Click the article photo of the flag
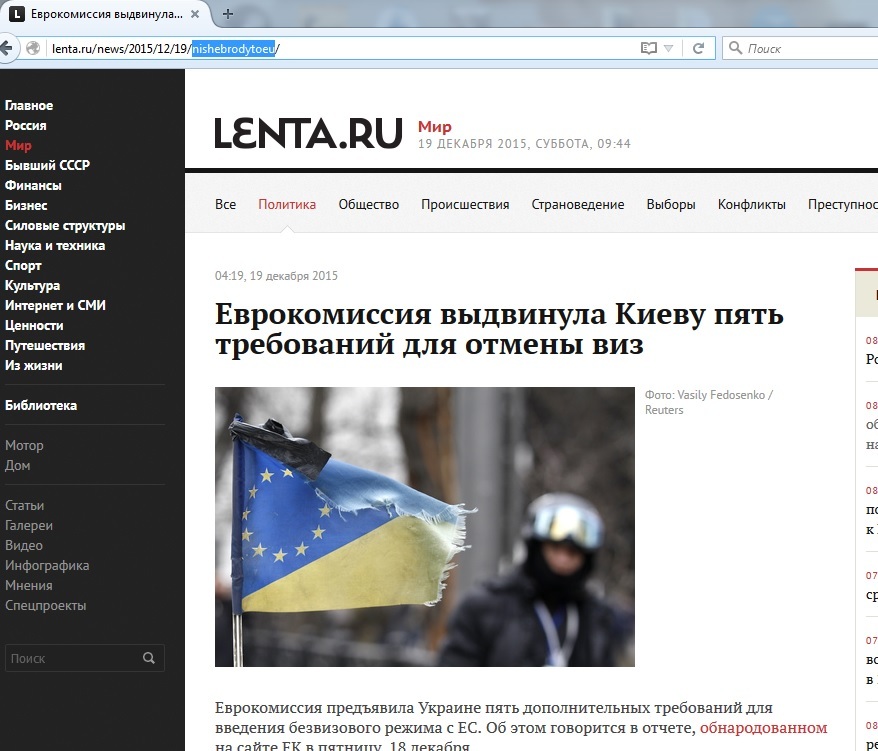 click(424, 526)
